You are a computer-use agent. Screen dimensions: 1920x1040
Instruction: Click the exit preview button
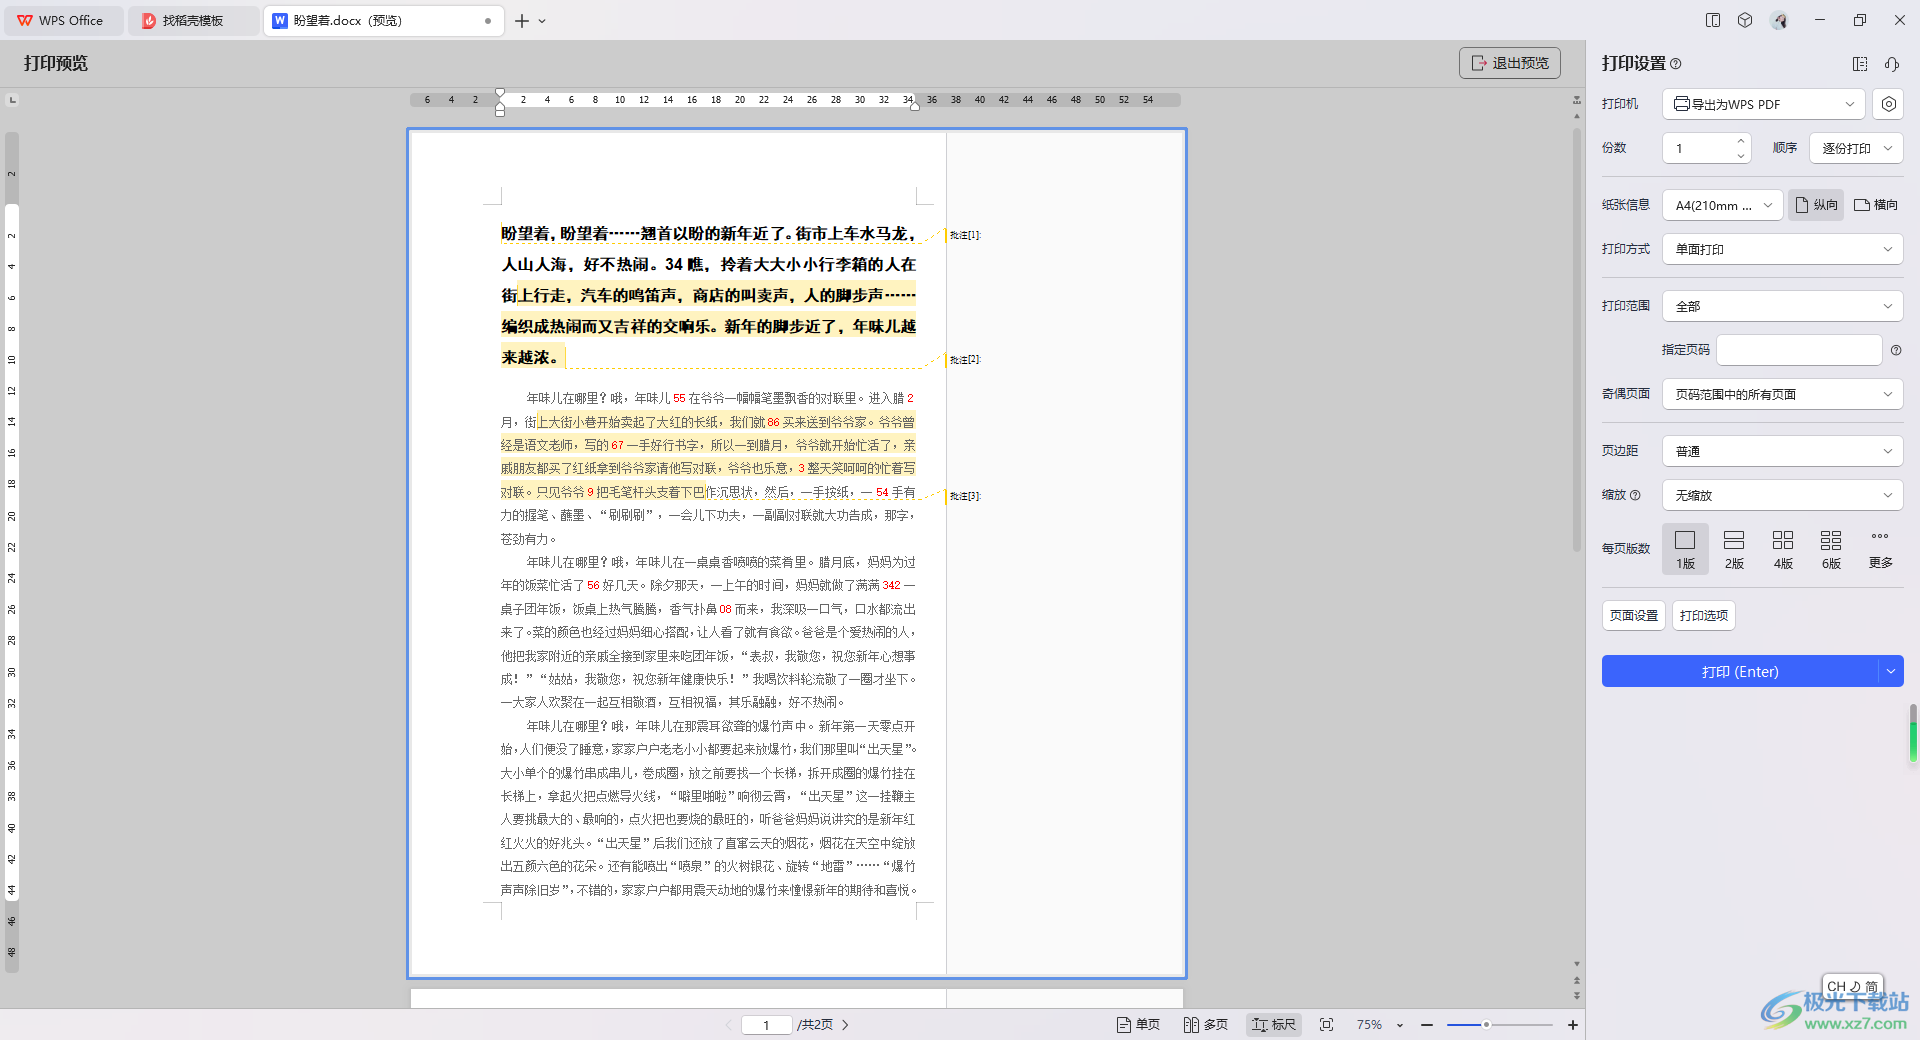point(1509,63)
